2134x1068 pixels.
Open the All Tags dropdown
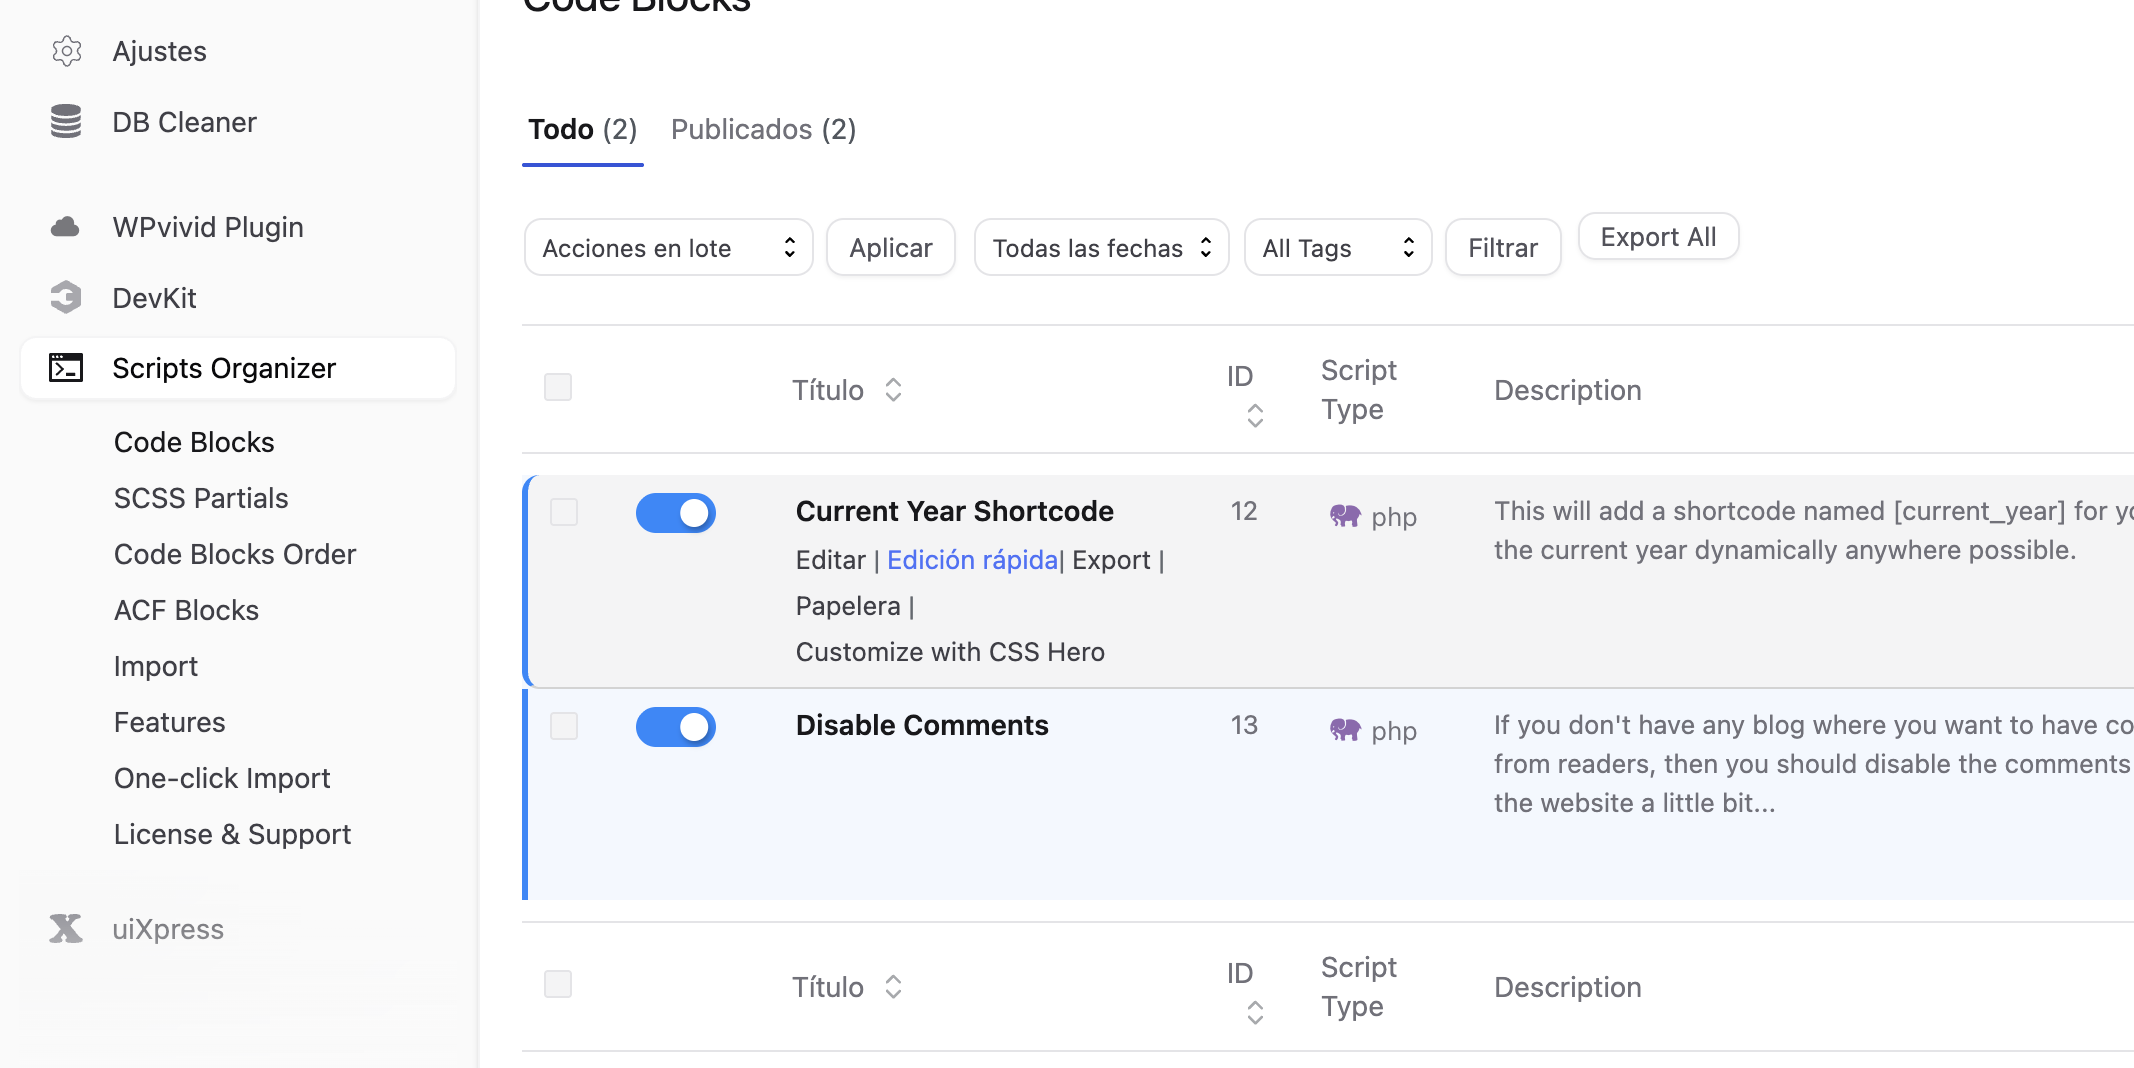click(1338, 248)
